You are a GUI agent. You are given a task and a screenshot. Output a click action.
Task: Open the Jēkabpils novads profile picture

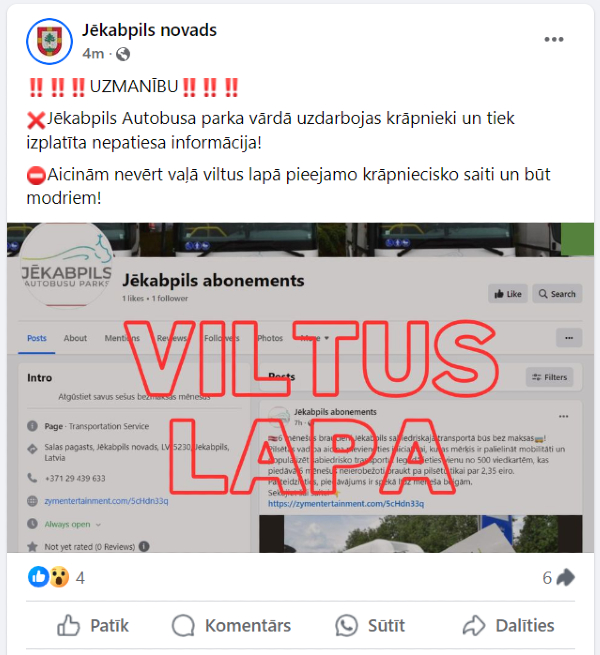49,41
